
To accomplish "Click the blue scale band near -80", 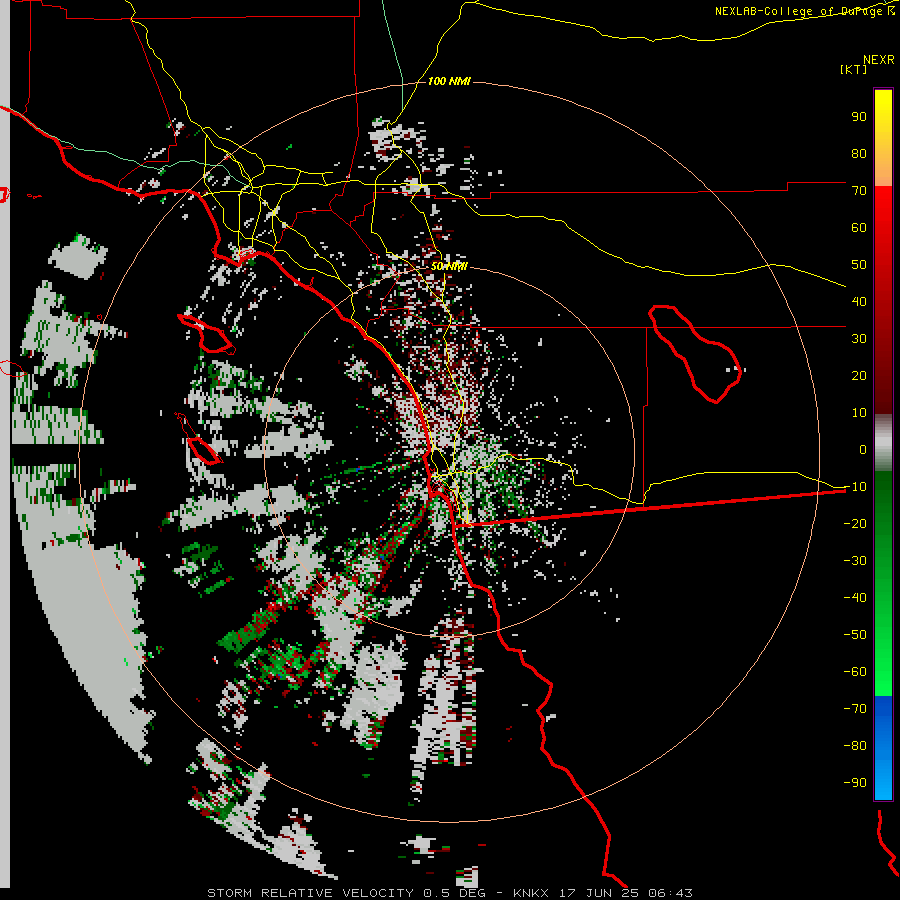I will click(x=883, y=748).
